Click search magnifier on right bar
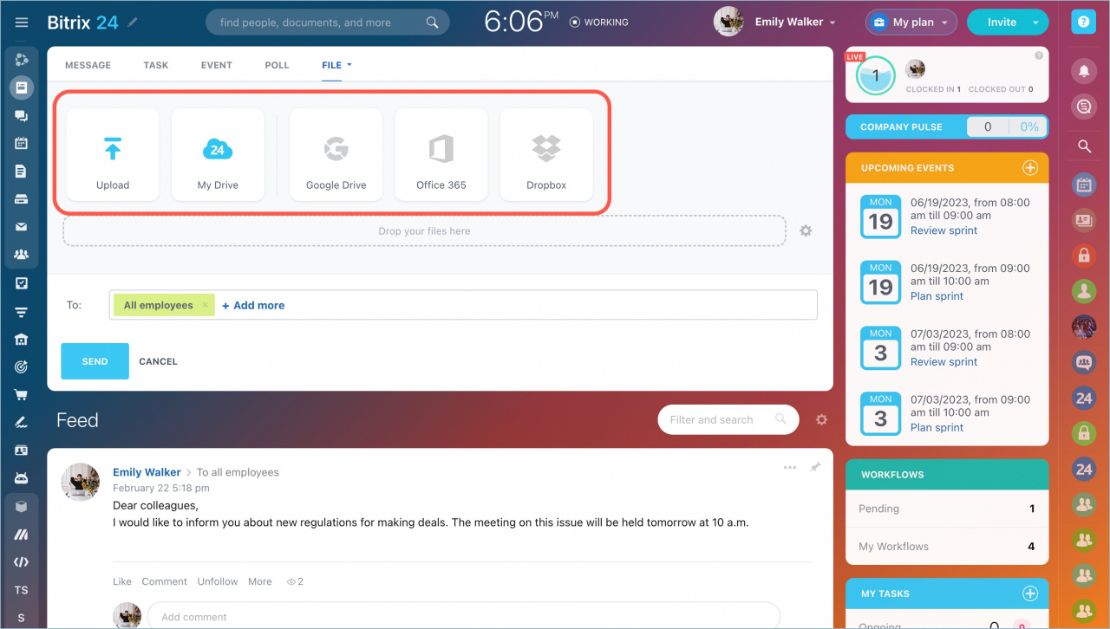The image size is (1110, 629). click(1084, 146)
